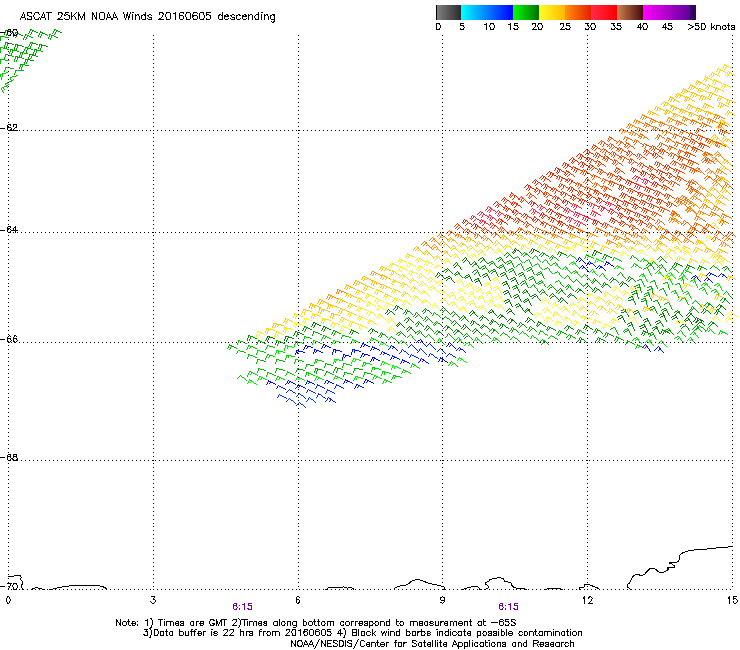Click the '35' label under the color bar

(616, 27)
